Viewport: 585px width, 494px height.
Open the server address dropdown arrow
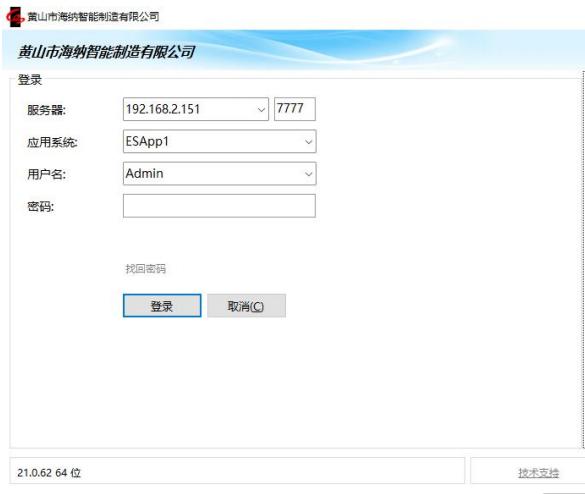coord(261,110)
